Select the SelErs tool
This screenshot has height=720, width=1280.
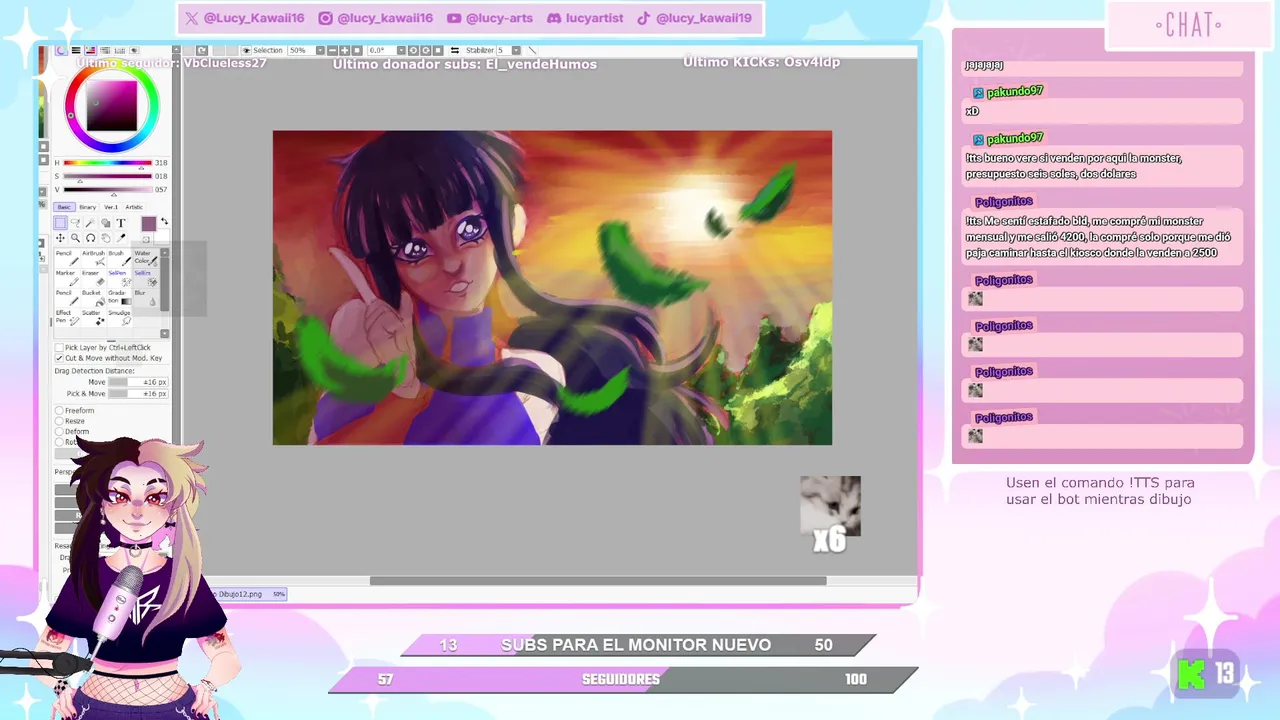click(x=146, y=278)
